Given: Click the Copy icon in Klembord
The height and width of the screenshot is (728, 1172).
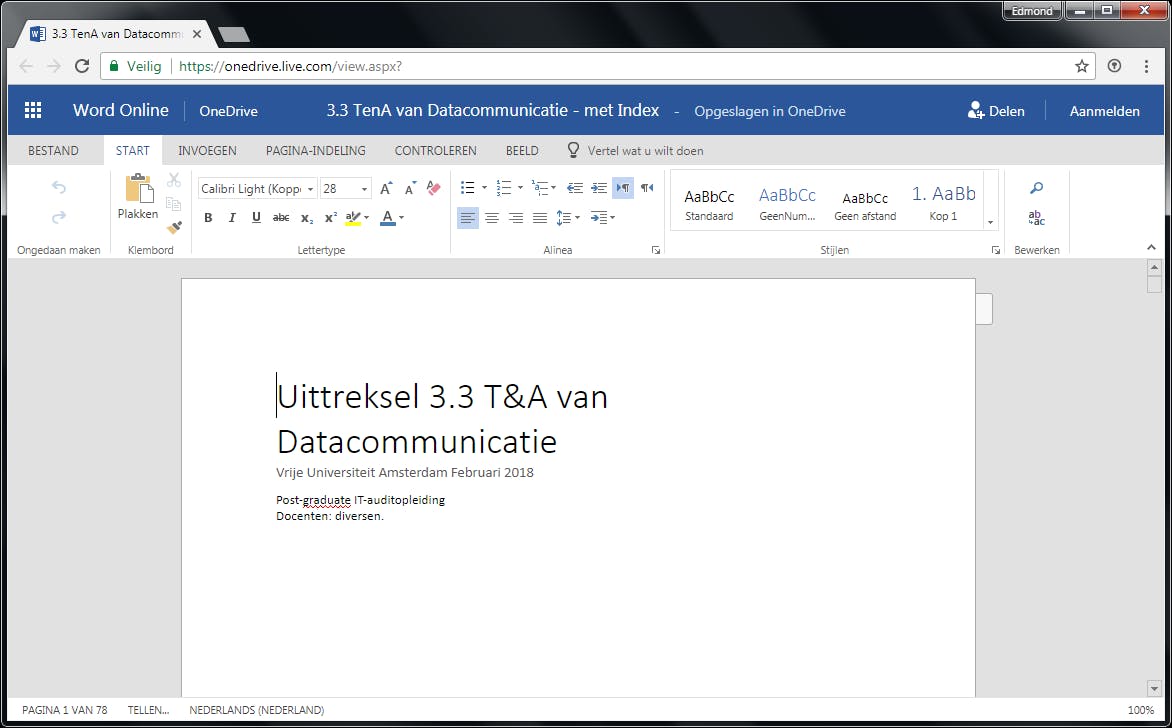Looking at the screenshot, I should click(x=173, y=203).
